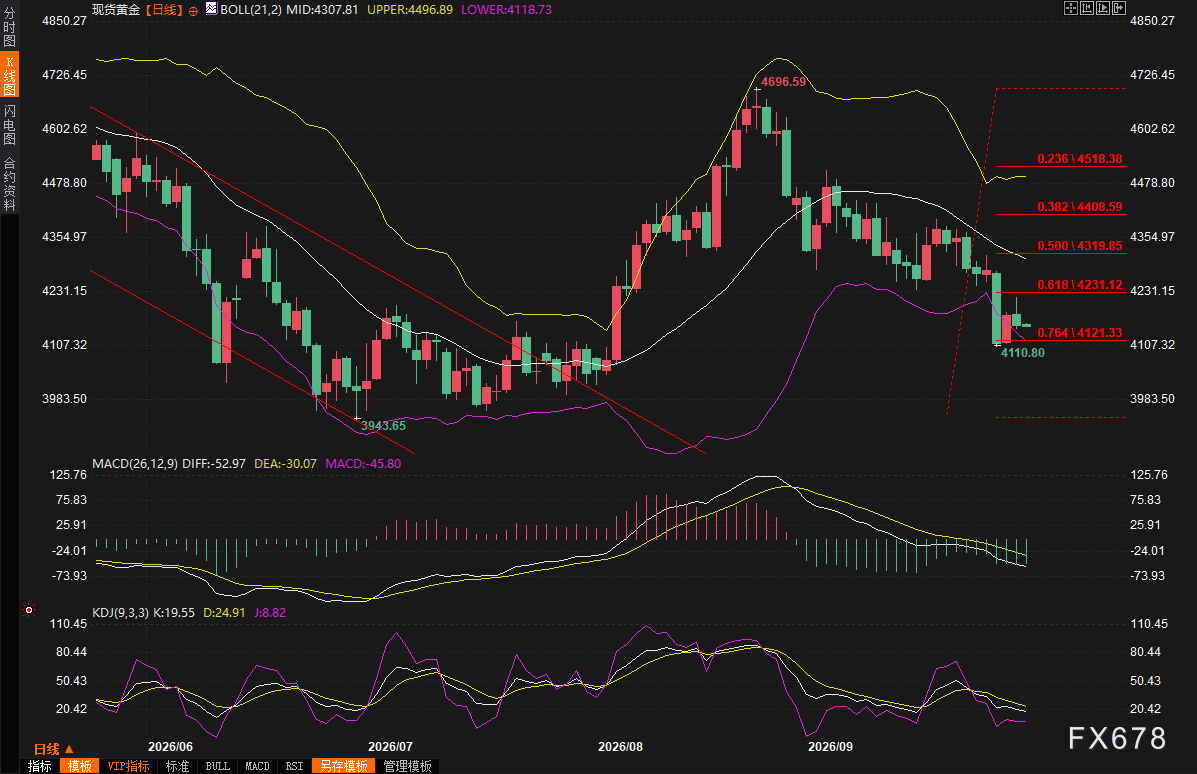1197x774 pixels.
Task: Click the expand-panel arrow icon at top right
Action: pos(1119,8)
